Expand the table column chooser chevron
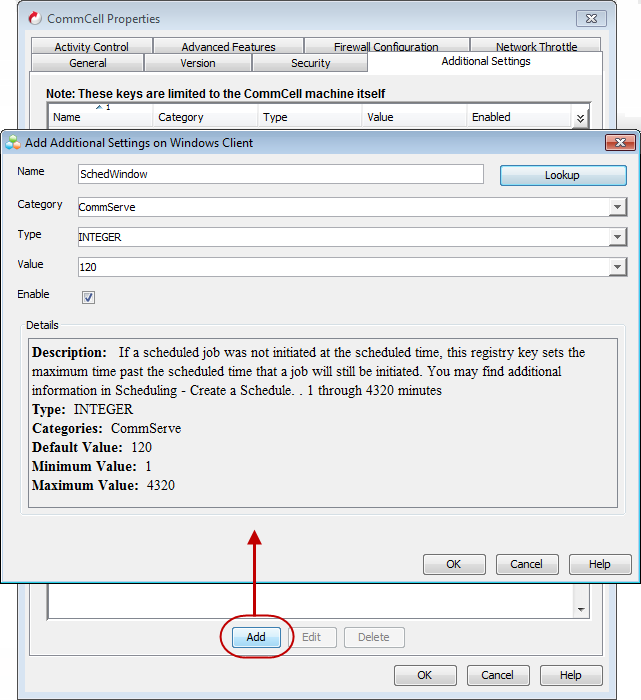Screen dimensions: 641x700 [x=580, y=118]
